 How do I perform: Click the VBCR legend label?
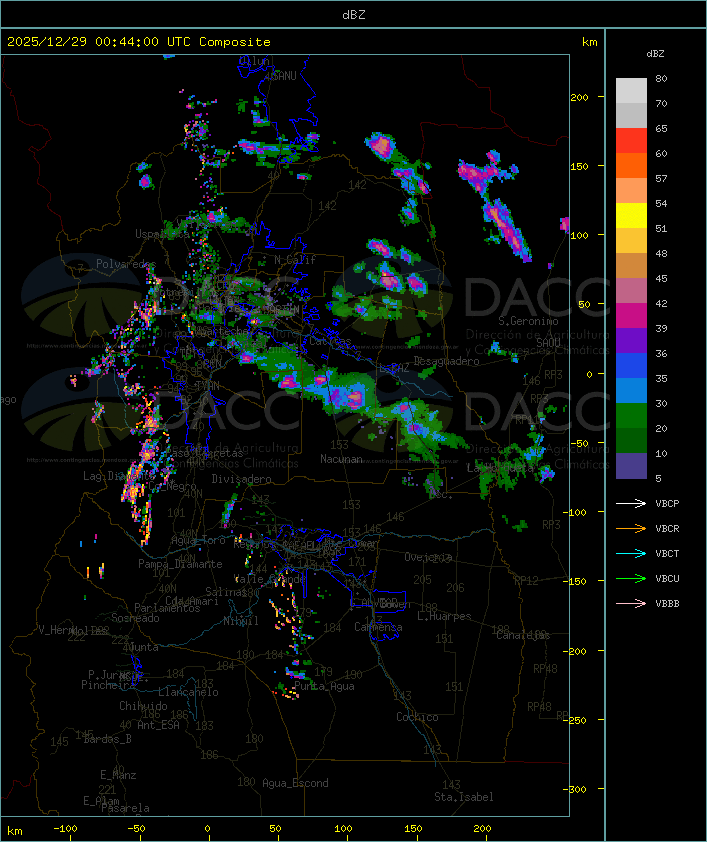(667, 528)
